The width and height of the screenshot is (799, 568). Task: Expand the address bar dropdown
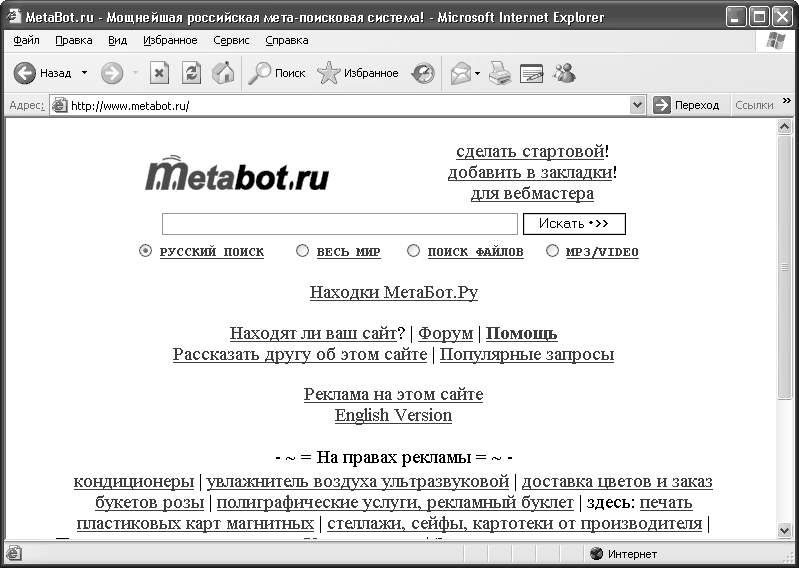[637, 105]
